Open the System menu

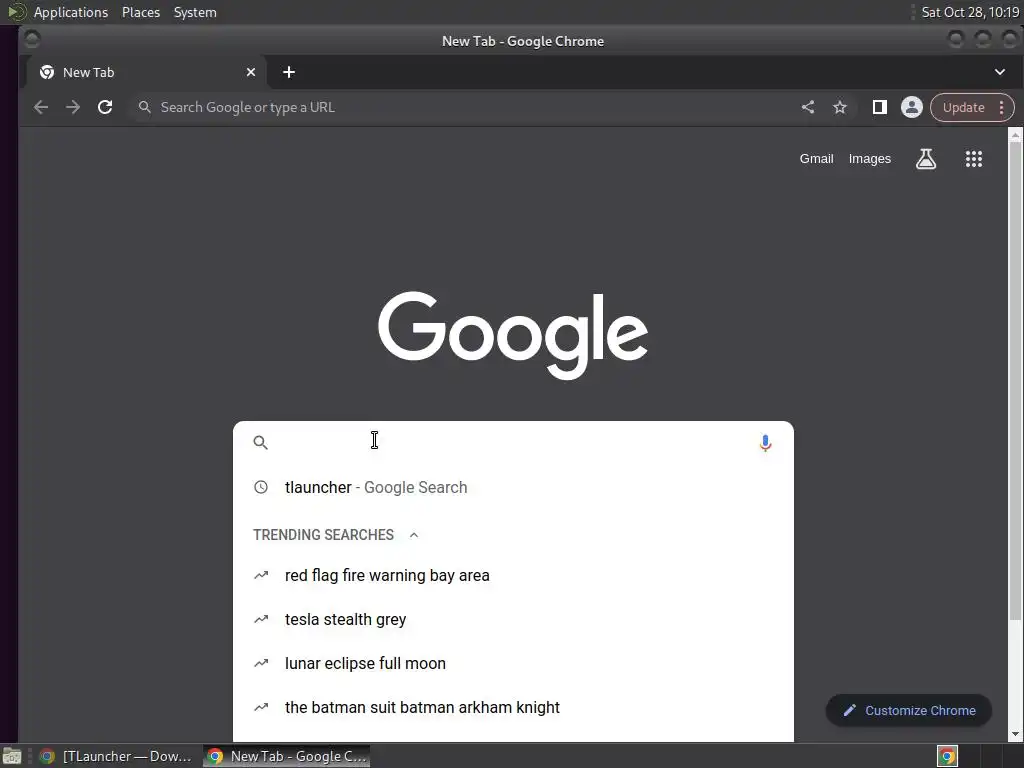coord(195,12)
